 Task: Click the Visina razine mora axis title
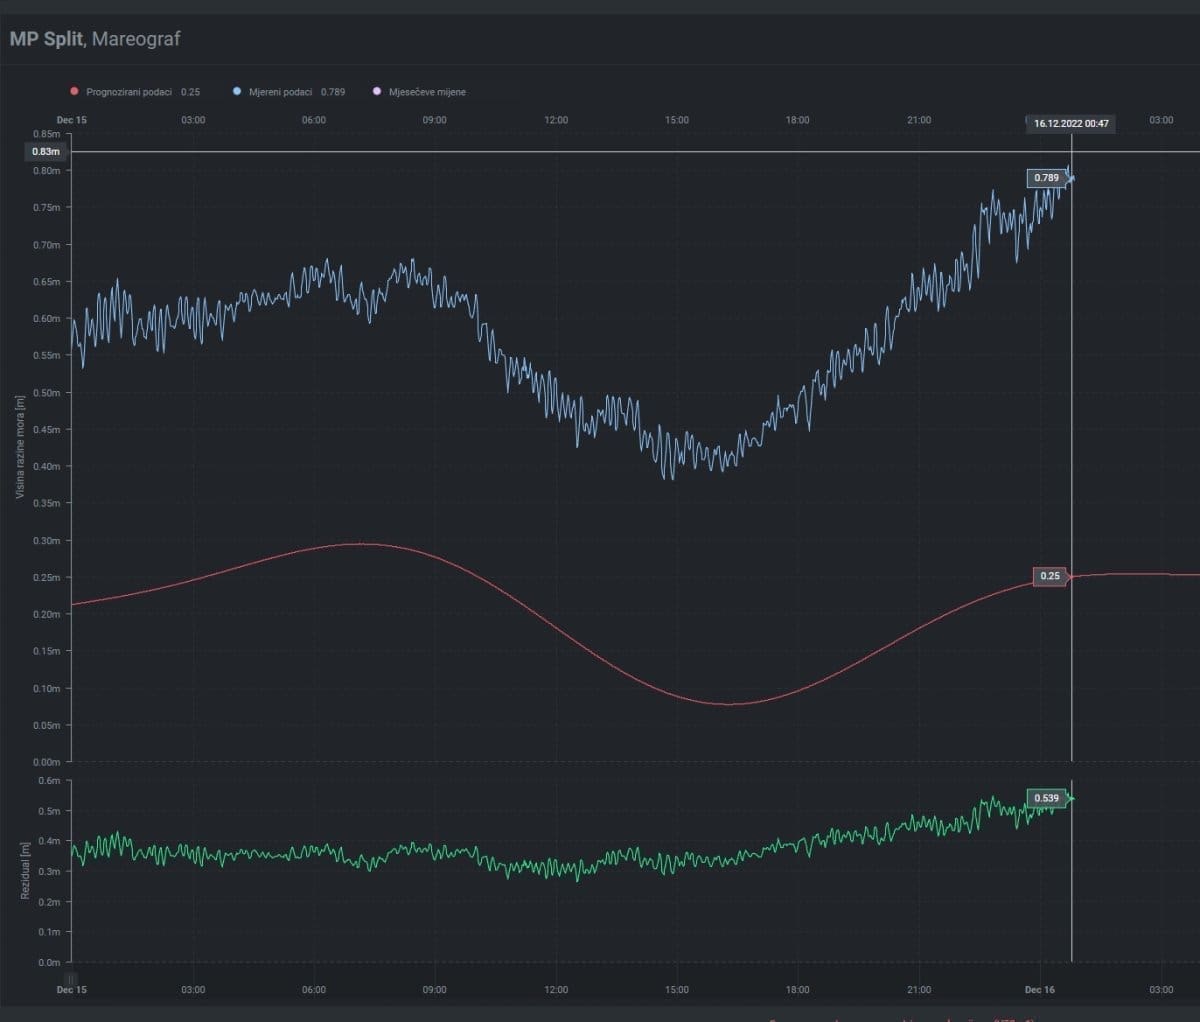coord(19,447)
